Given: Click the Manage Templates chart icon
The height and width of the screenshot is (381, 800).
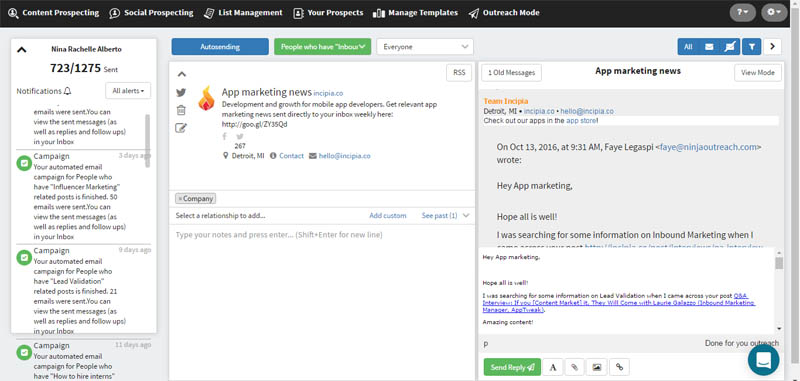Looking at the screenshot, I should 379,13.
